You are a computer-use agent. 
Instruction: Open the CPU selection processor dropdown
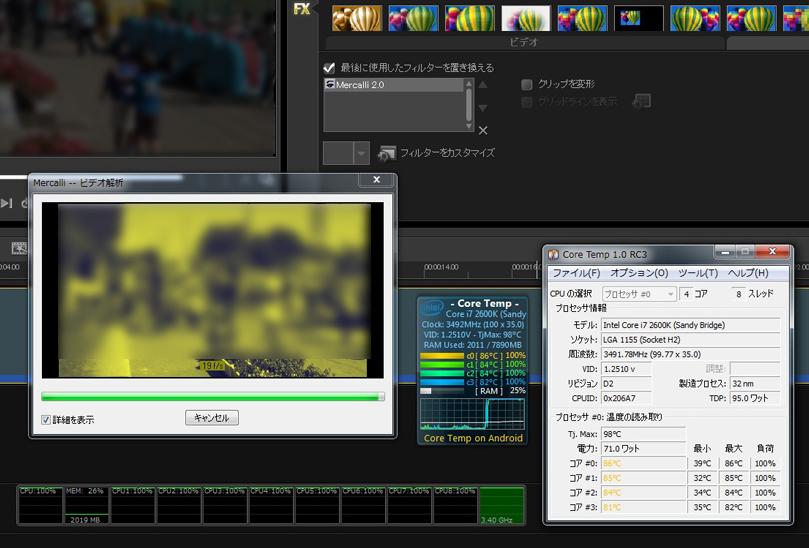click(x=639, y=294)
